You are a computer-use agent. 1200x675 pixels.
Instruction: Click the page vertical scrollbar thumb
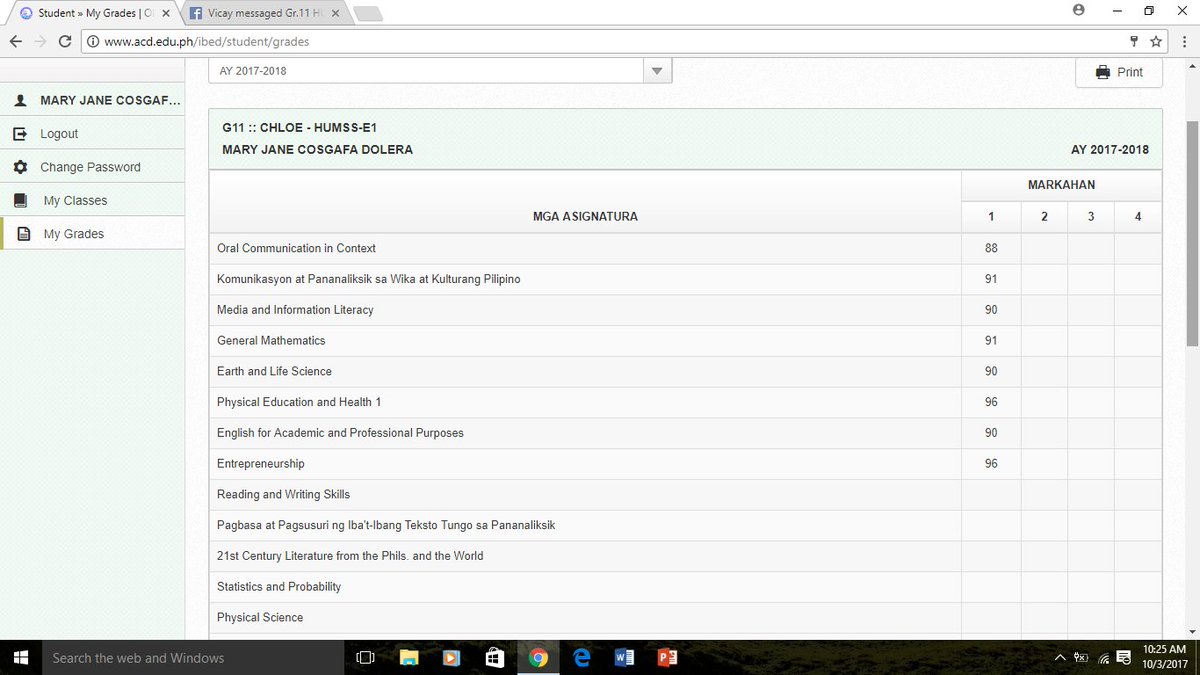pyautogui.click(x=1191, y=236)
